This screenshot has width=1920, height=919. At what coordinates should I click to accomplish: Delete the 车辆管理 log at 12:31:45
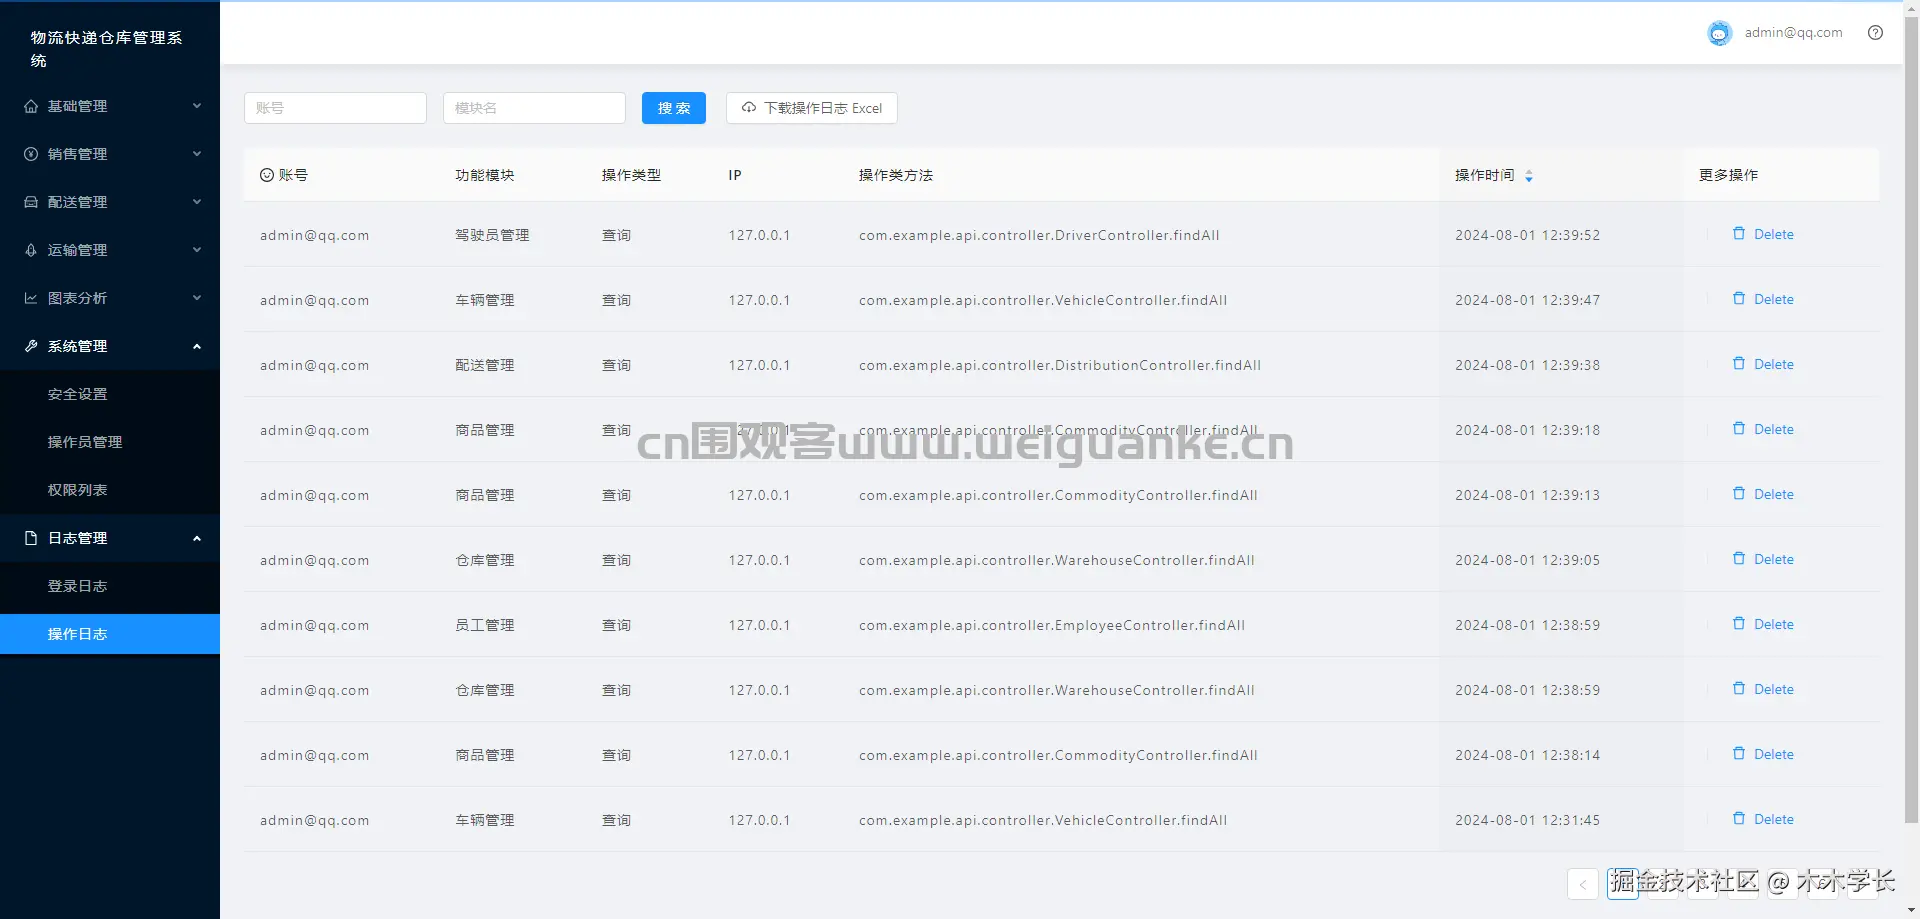click(x=1763, y=819)
